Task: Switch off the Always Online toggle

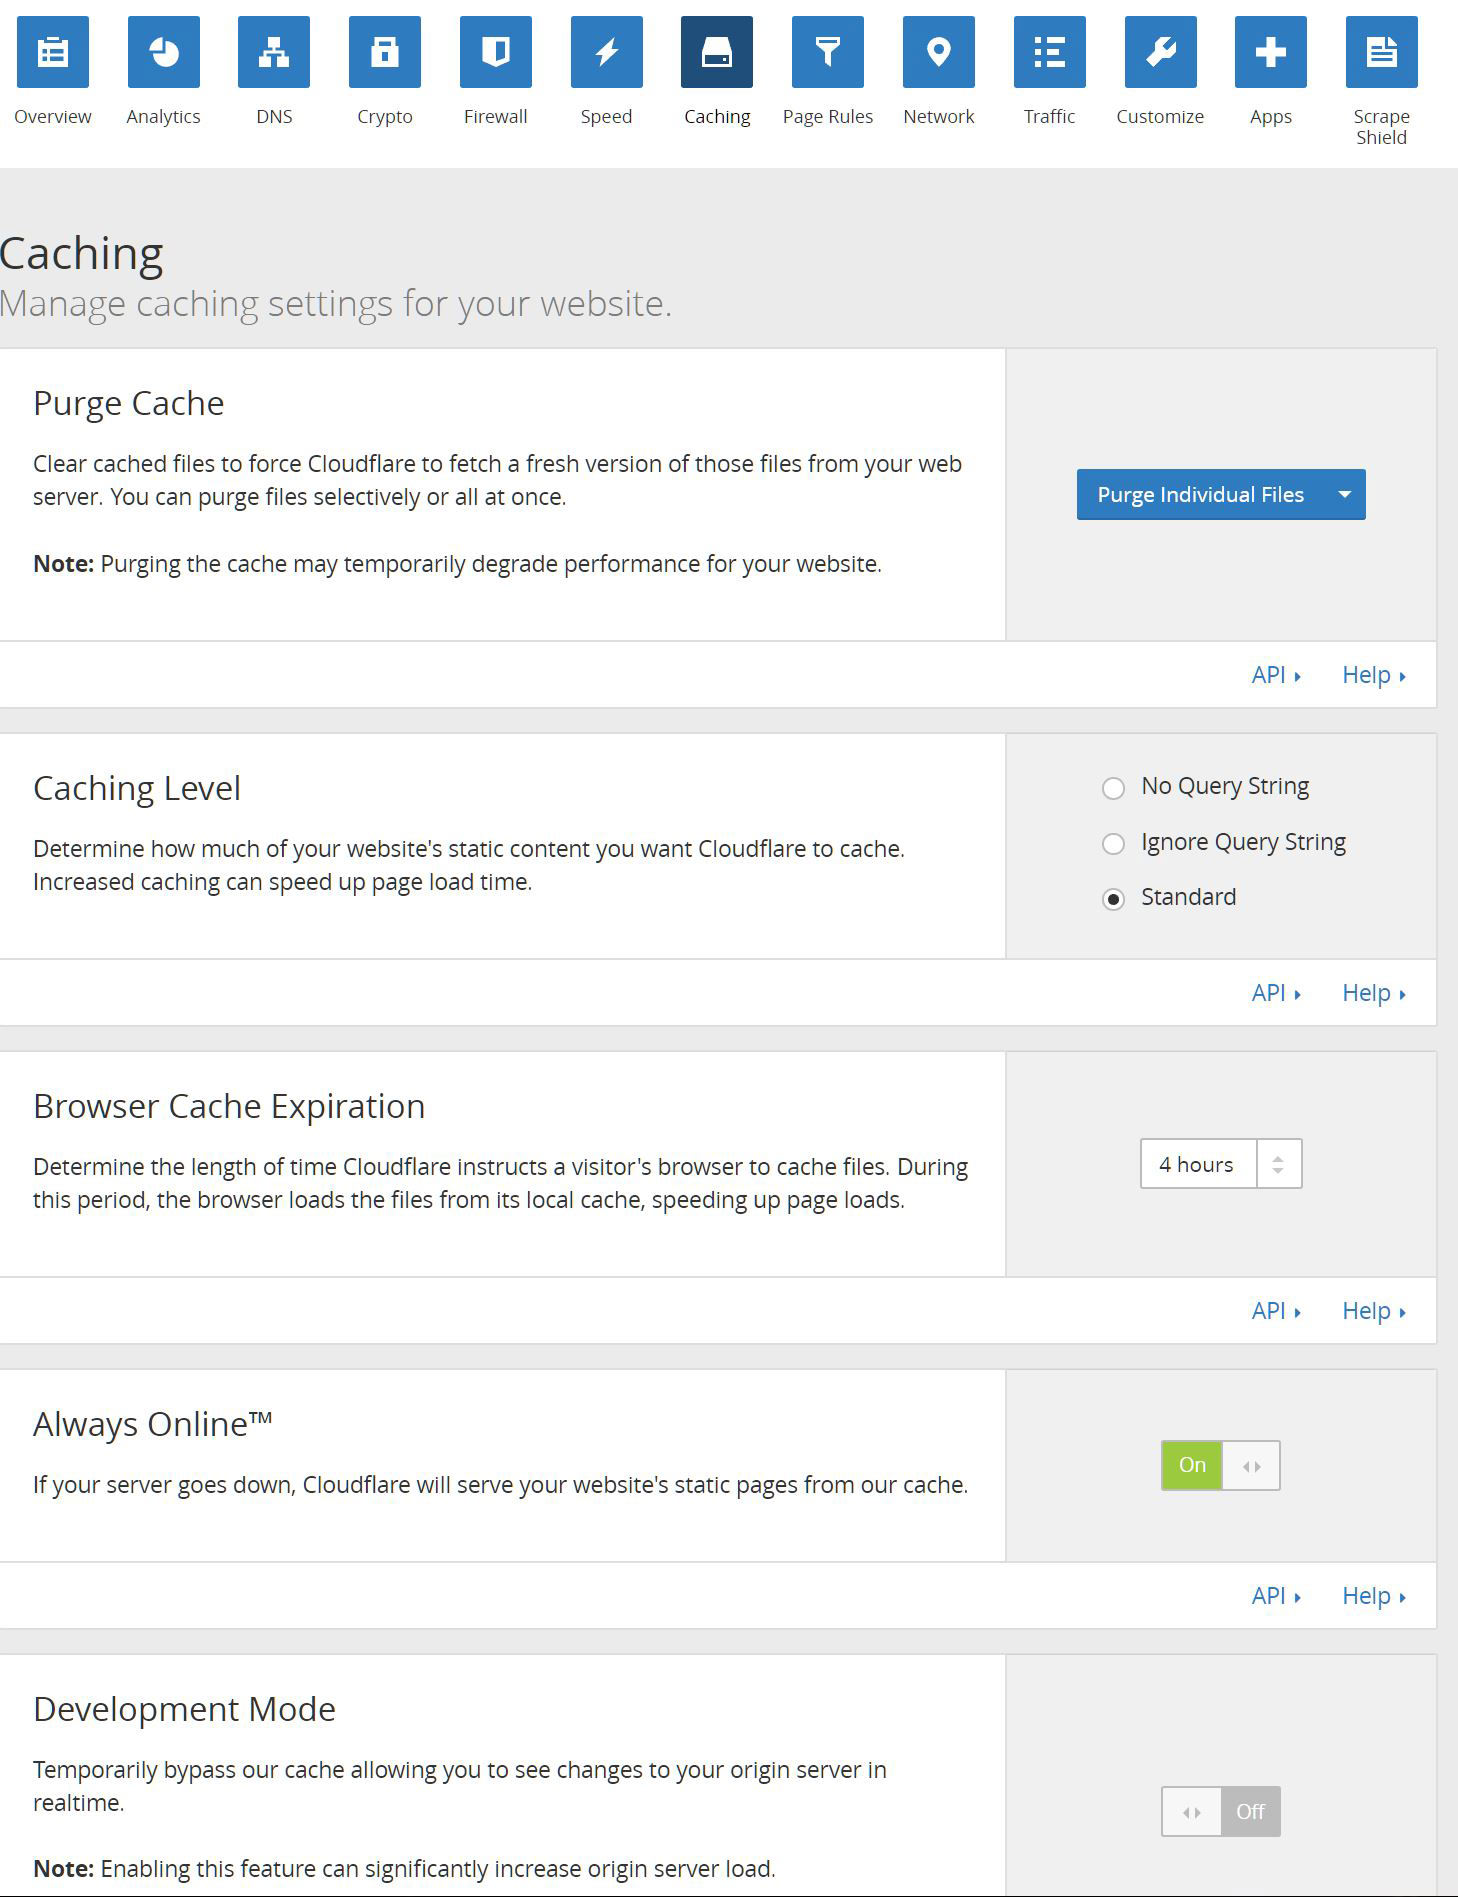Action: coord(1221,1465)
